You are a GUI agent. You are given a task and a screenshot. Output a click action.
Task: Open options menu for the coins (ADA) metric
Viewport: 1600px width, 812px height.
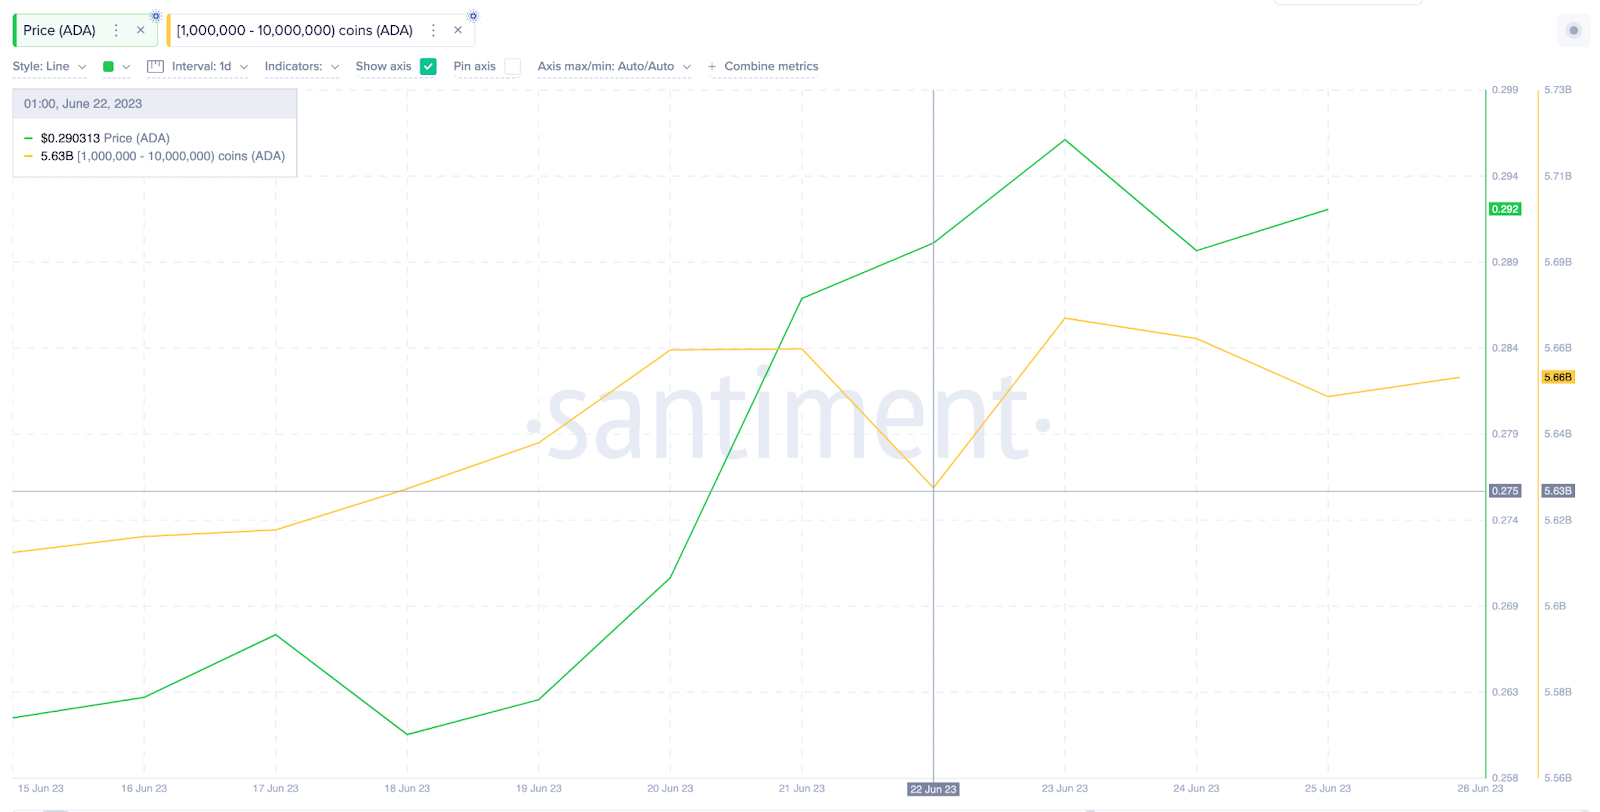(433, 31)
